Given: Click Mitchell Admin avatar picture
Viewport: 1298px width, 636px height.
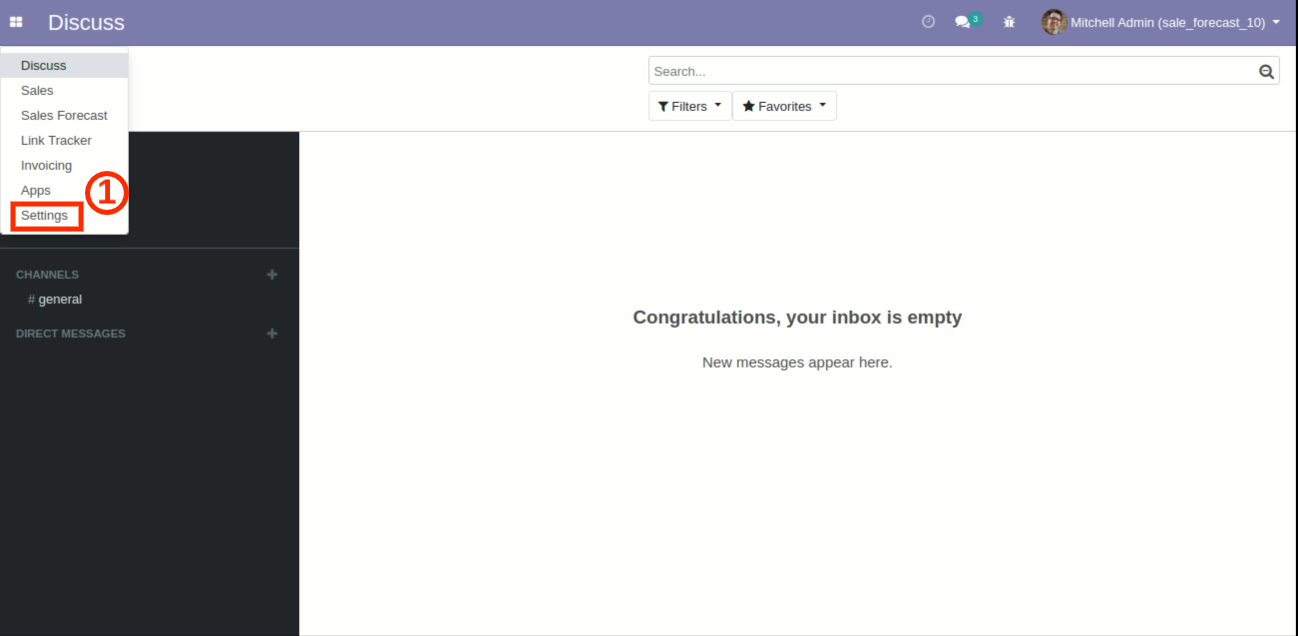Looking at the screenshot, I should (x=1053, y=22).
